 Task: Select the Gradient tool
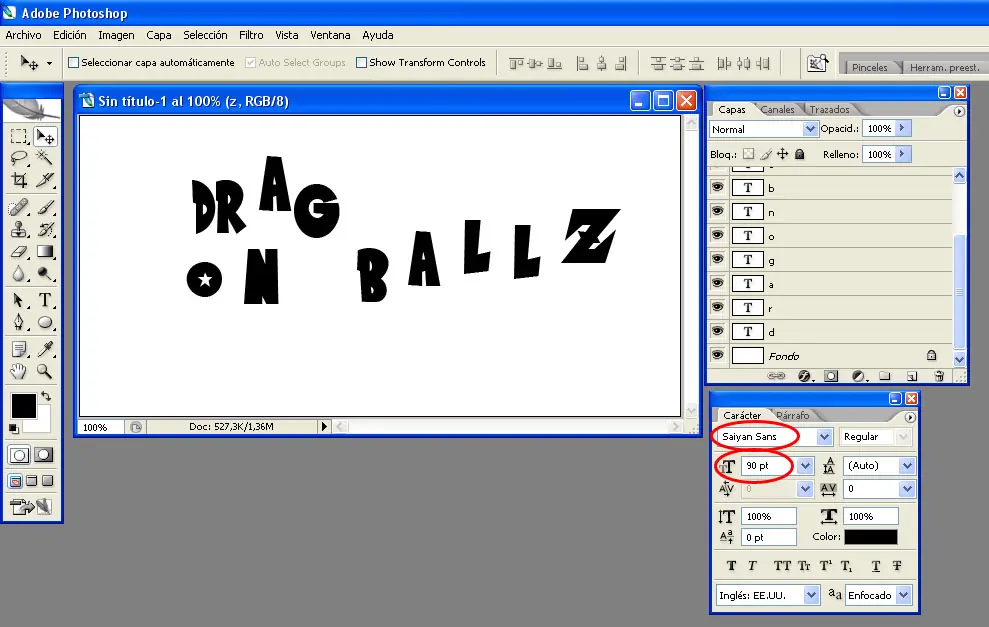(45, 252)
